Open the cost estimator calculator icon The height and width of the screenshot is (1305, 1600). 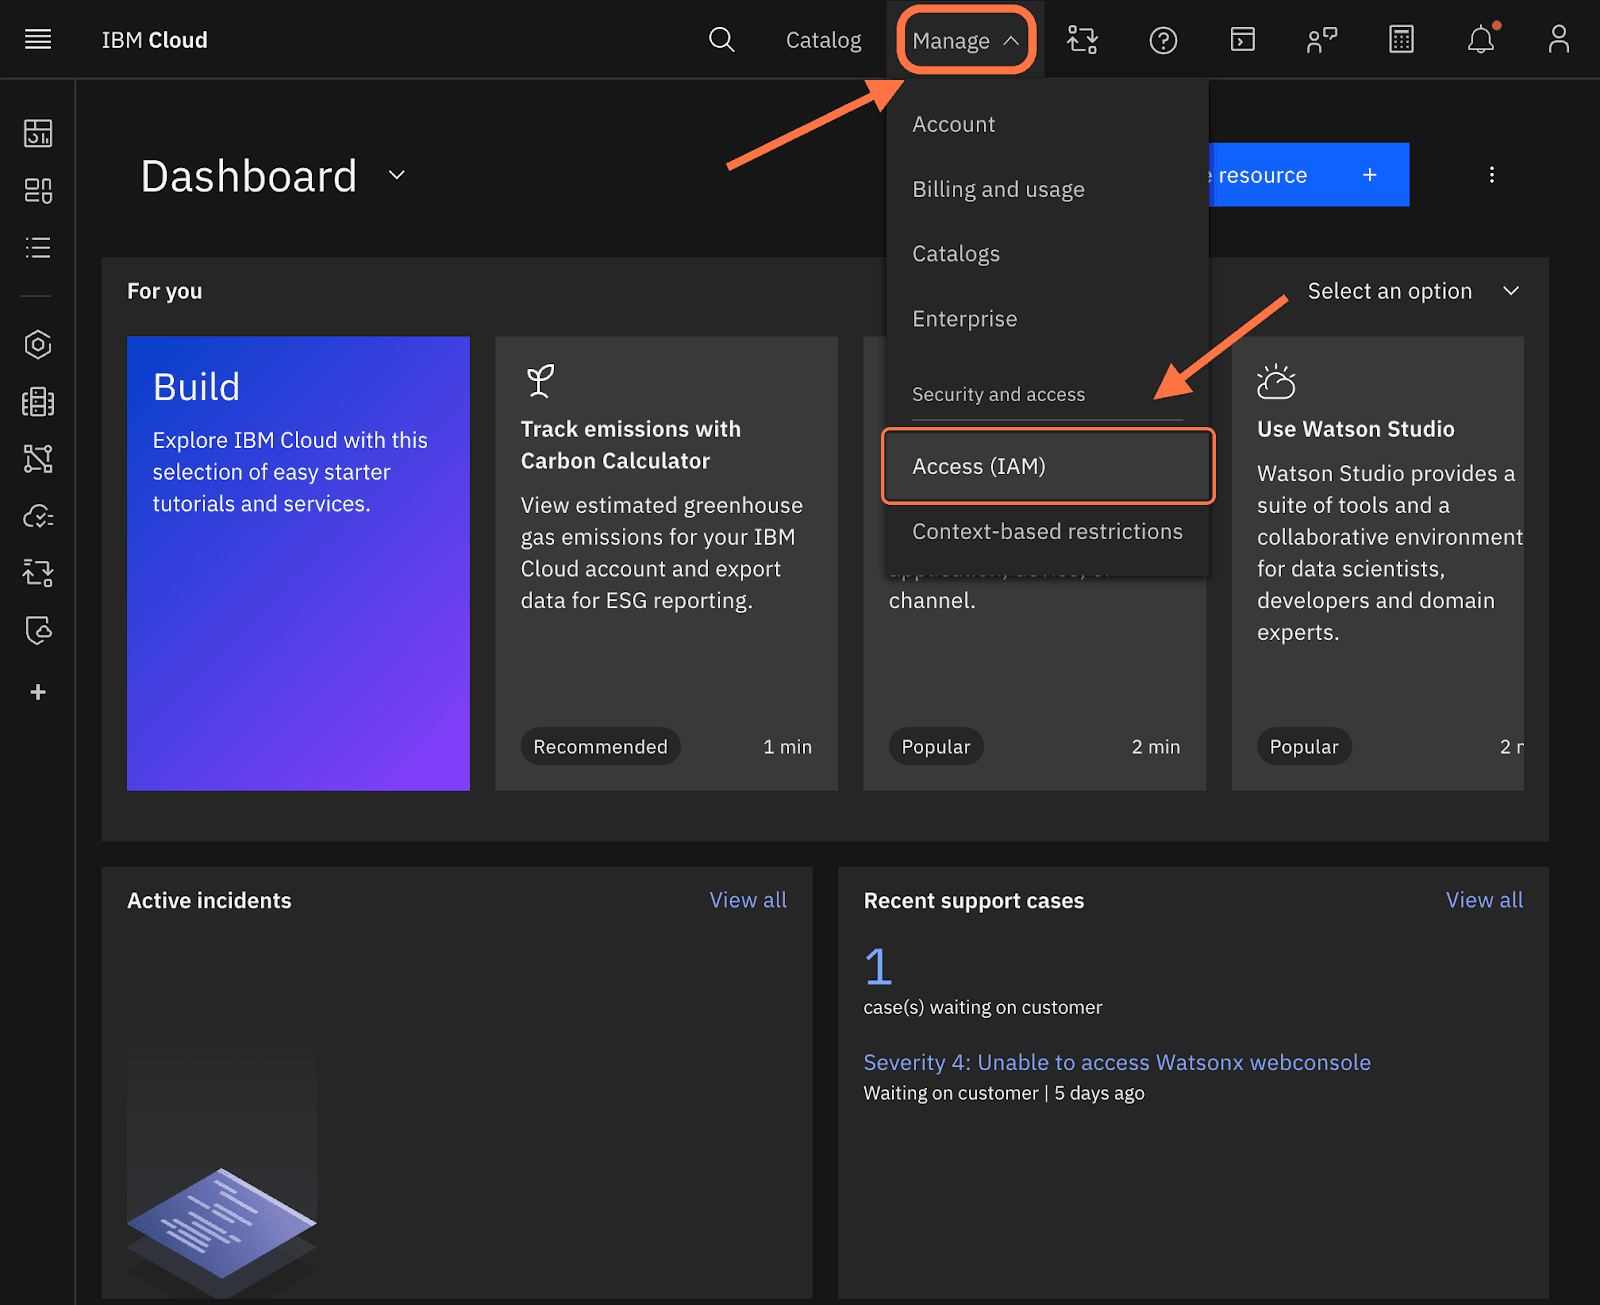click(1401, 40)
